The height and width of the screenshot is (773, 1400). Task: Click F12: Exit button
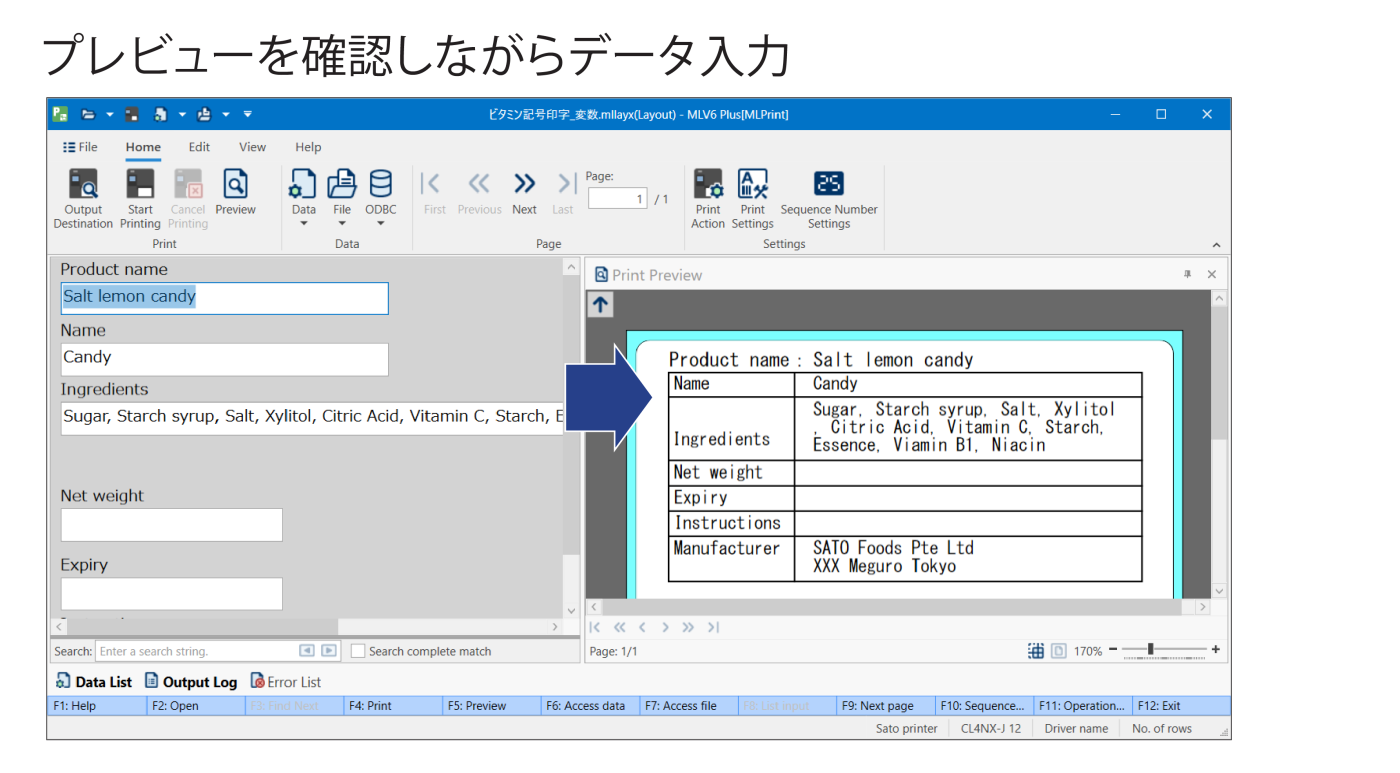click(x=1181, y=706)
